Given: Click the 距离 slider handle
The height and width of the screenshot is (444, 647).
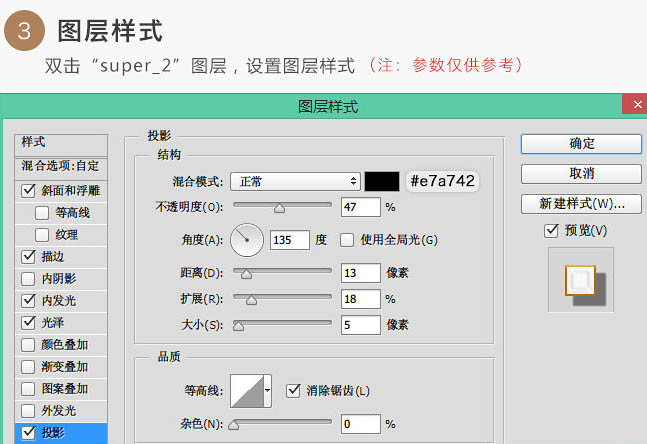Looking at the screenshot, I should [x=246, y=274].
